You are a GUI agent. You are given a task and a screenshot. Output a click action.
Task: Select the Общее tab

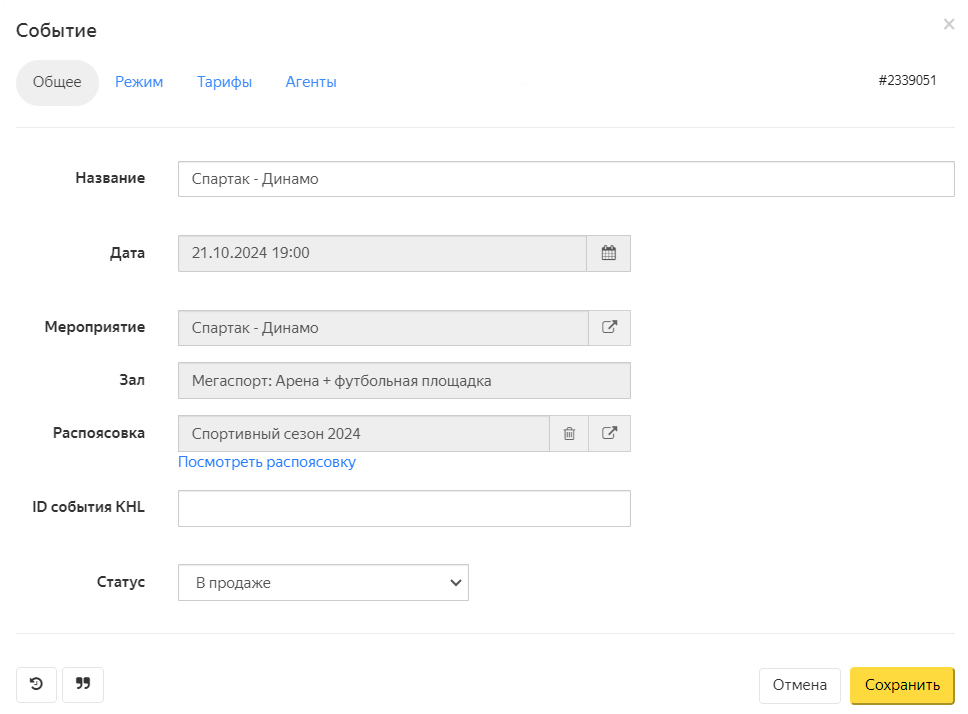57,82
